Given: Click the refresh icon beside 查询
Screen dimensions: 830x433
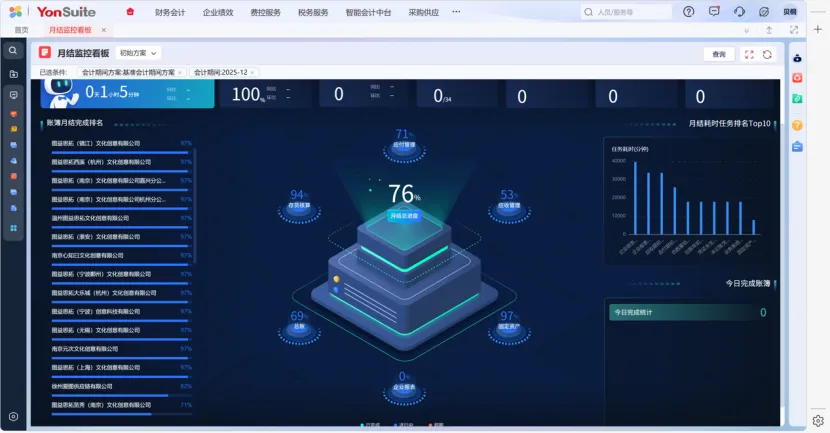Looking at the screenshot, I should pyautogui.click(x=767, y=54).
